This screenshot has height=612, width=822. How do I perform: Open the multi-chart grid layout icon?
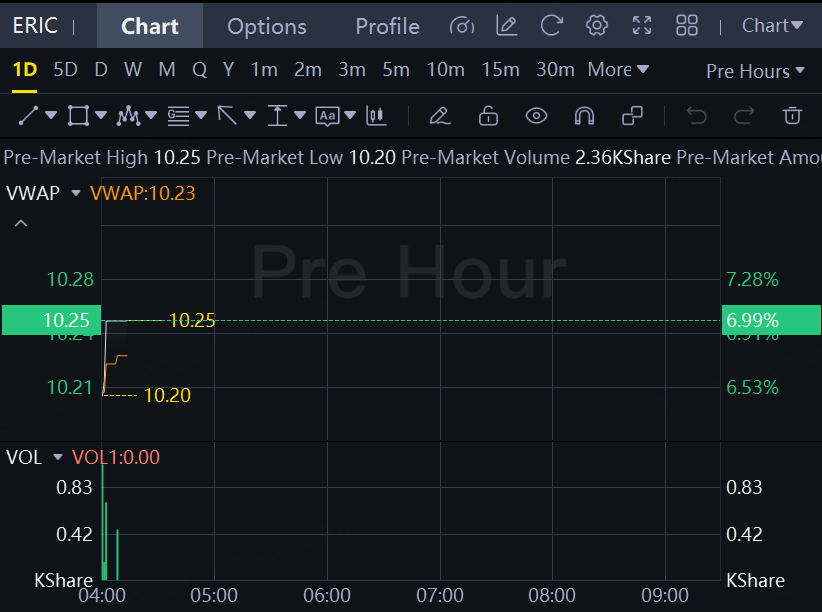click(687, 26)
